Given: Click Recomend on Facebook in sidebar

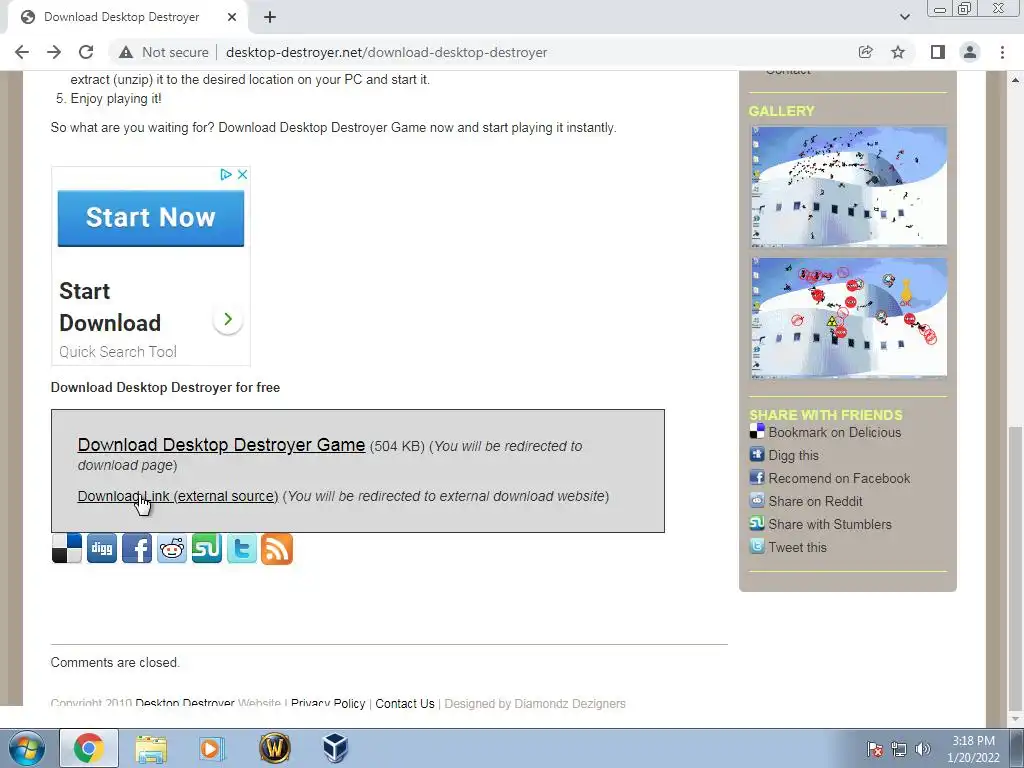Looking at the screenshot, I should (839, 478).
